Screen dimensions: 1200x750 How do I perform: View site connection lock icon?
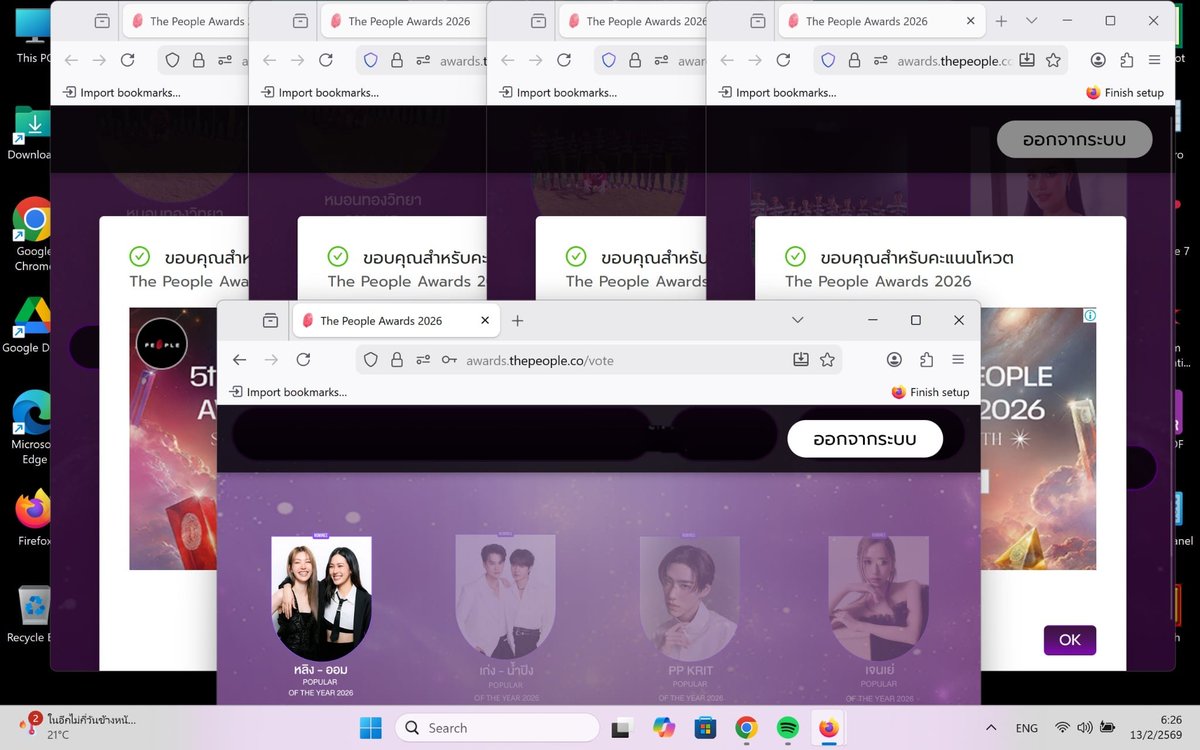396,359
